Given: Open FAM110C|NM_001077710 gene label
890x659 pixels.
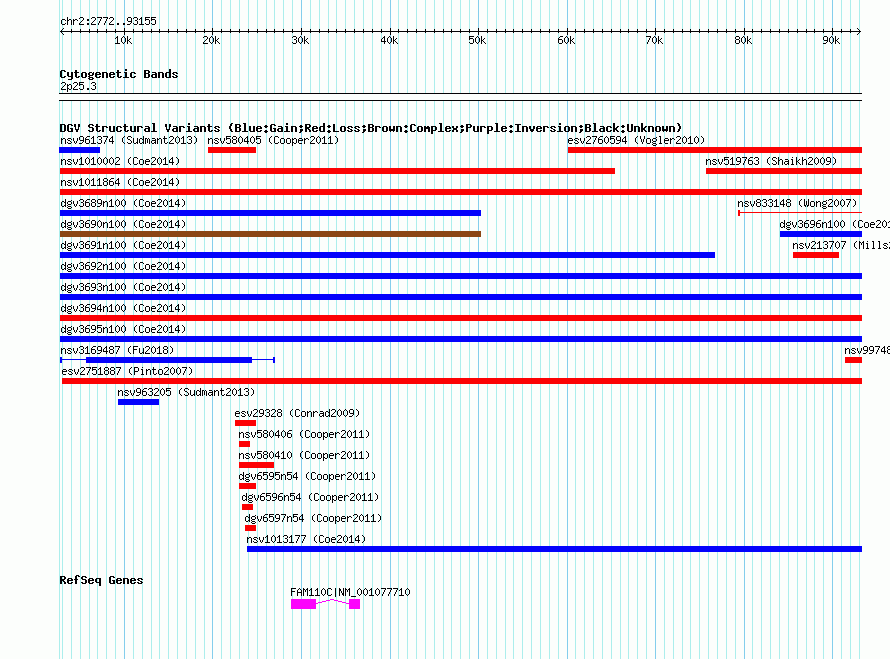Looking at the screenshot, I should (x=350, y=592).
